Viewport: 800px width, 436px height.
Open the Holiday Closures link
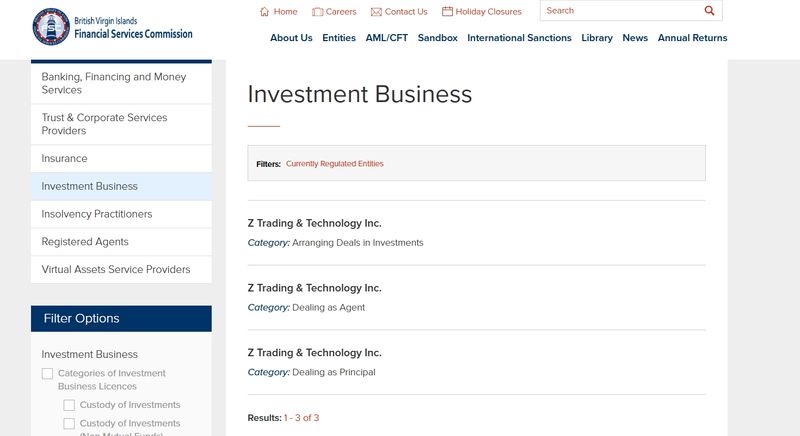coord(488,12)
